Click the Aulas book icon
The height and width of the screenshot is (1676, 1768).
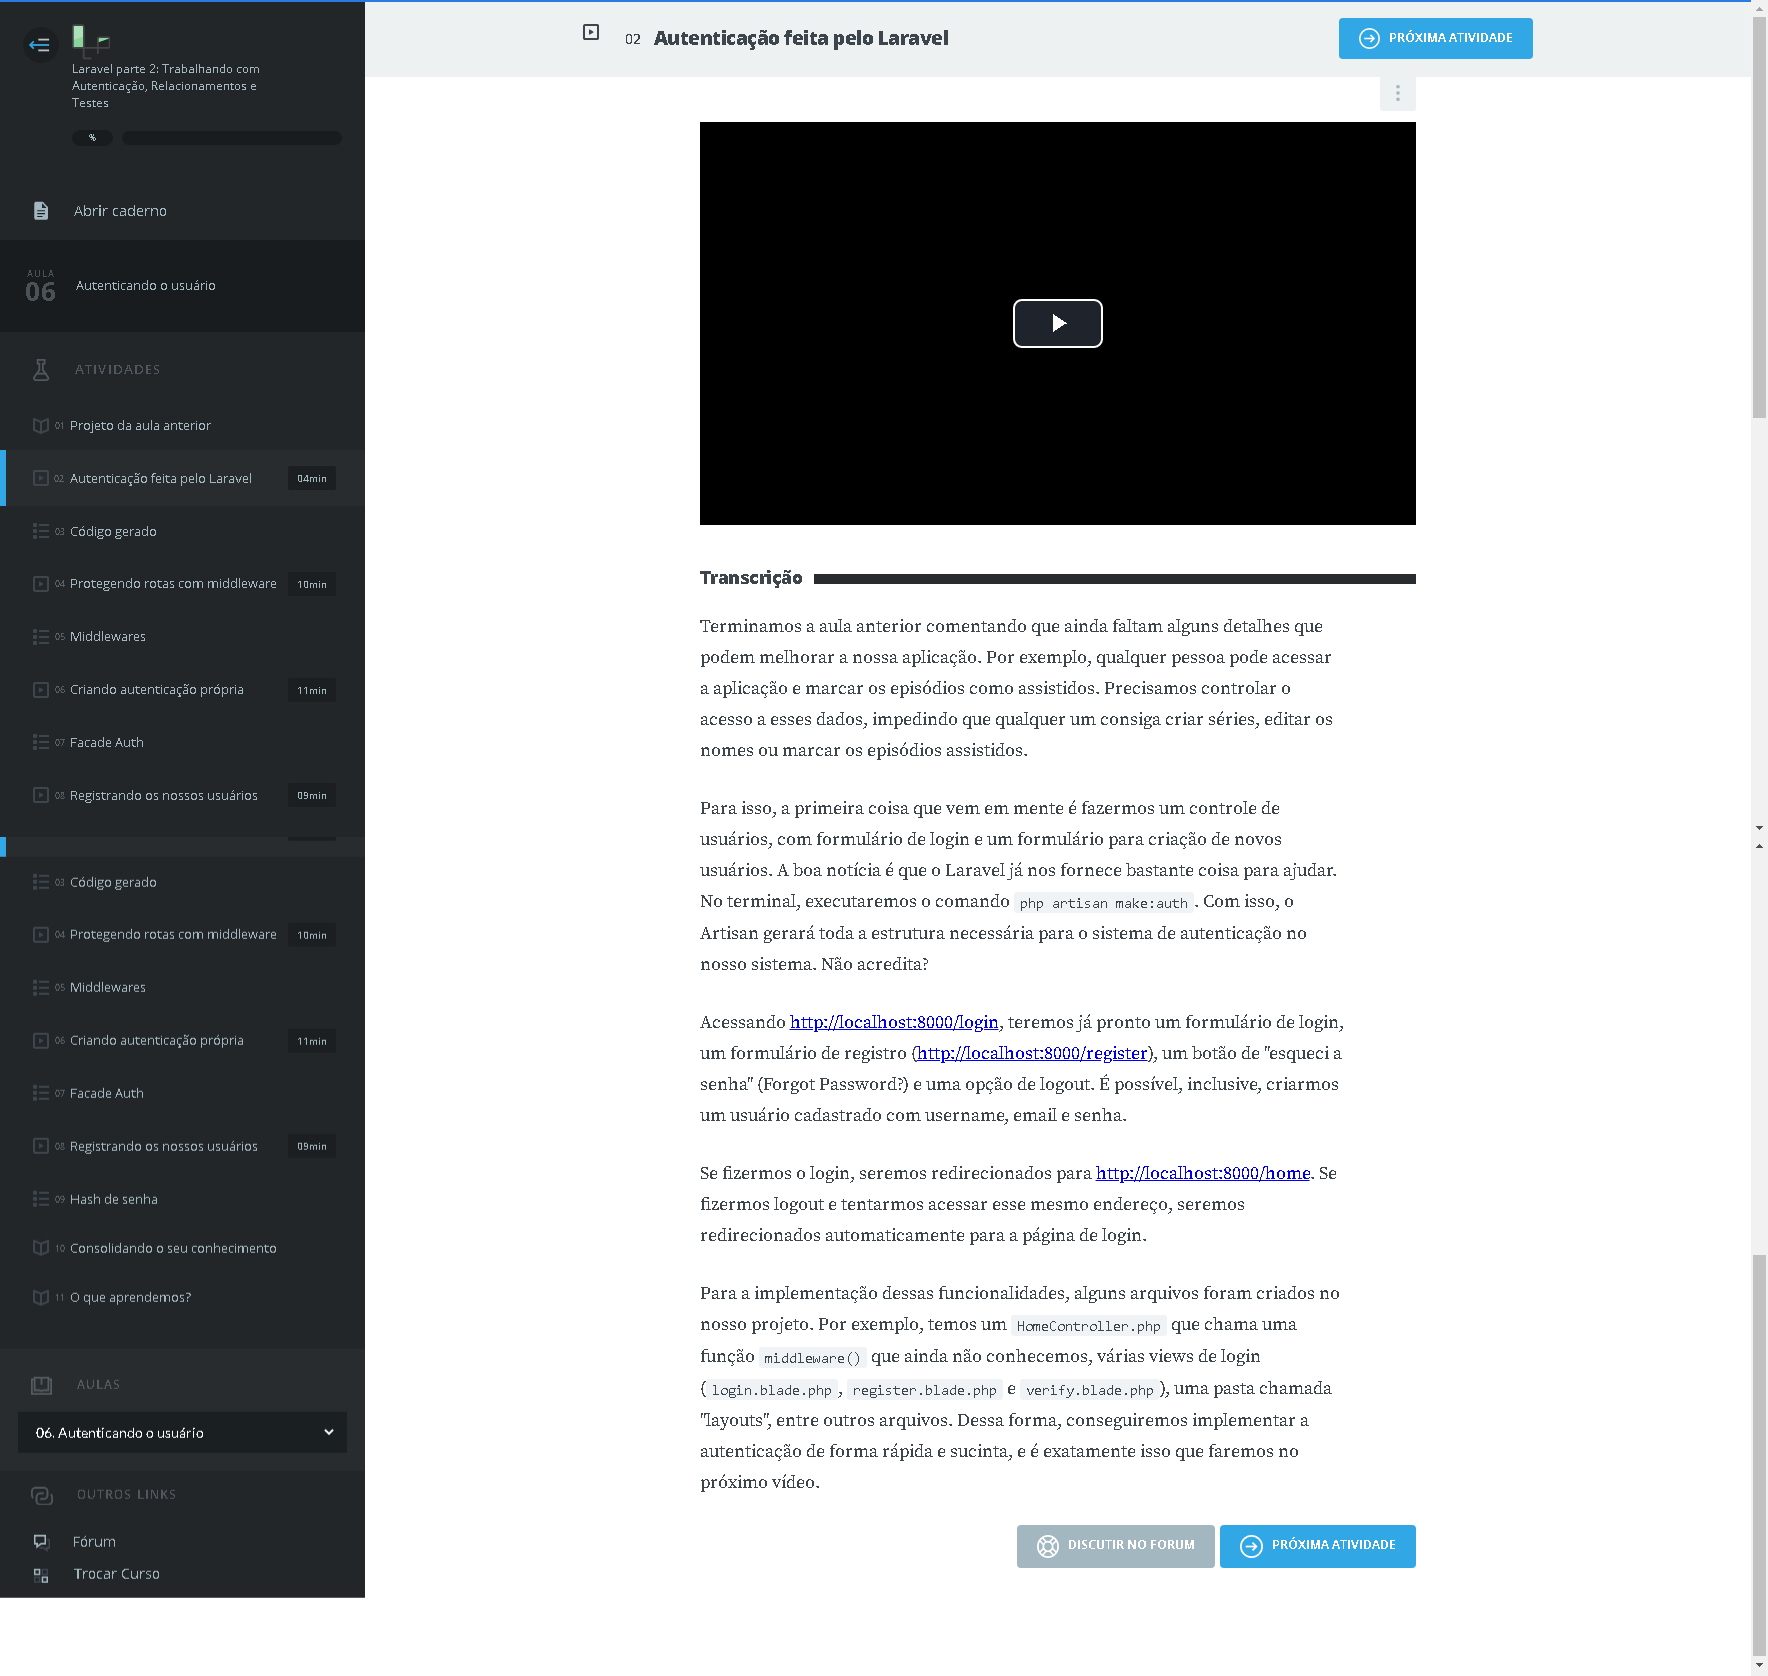41,1385
